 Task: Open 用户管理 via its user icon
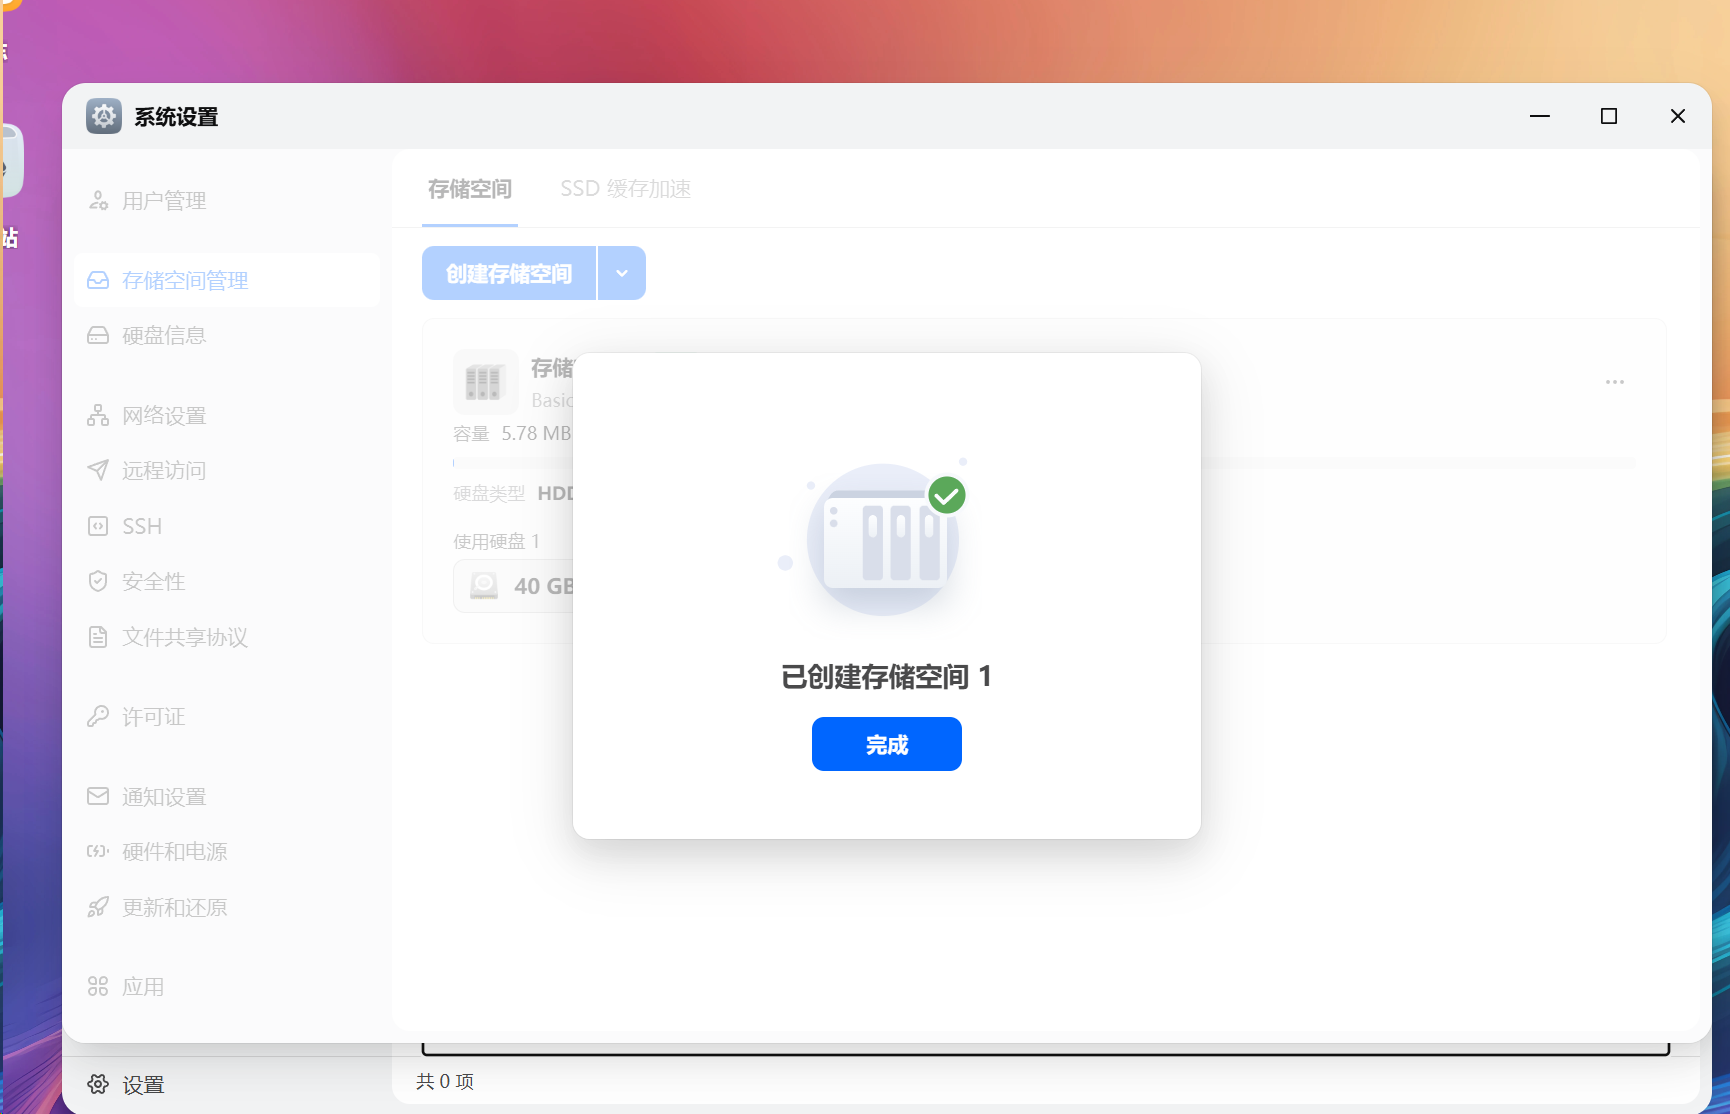click(98, 201)
